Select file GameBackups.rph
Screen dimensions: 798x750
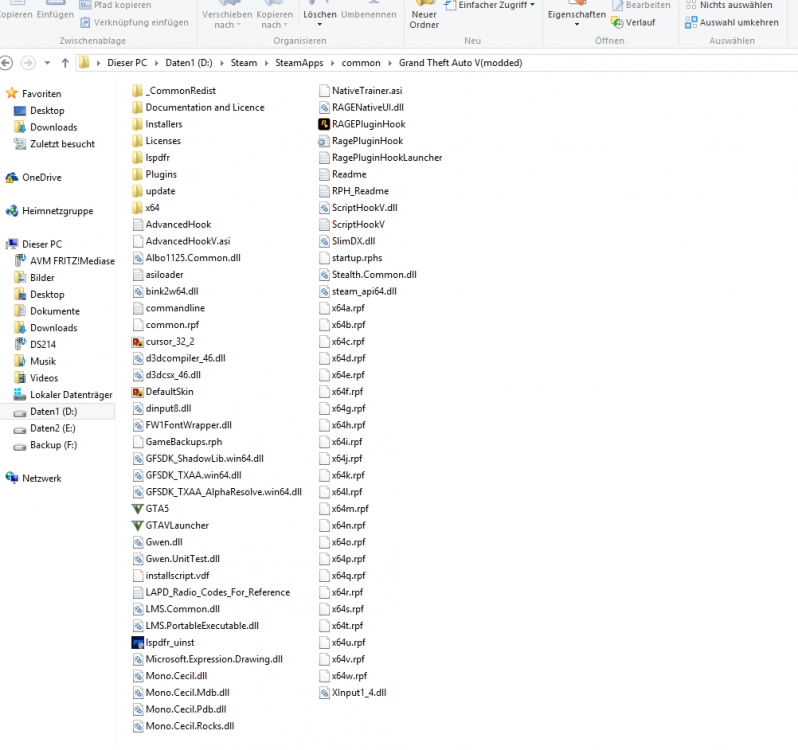[x=177, y=442]
